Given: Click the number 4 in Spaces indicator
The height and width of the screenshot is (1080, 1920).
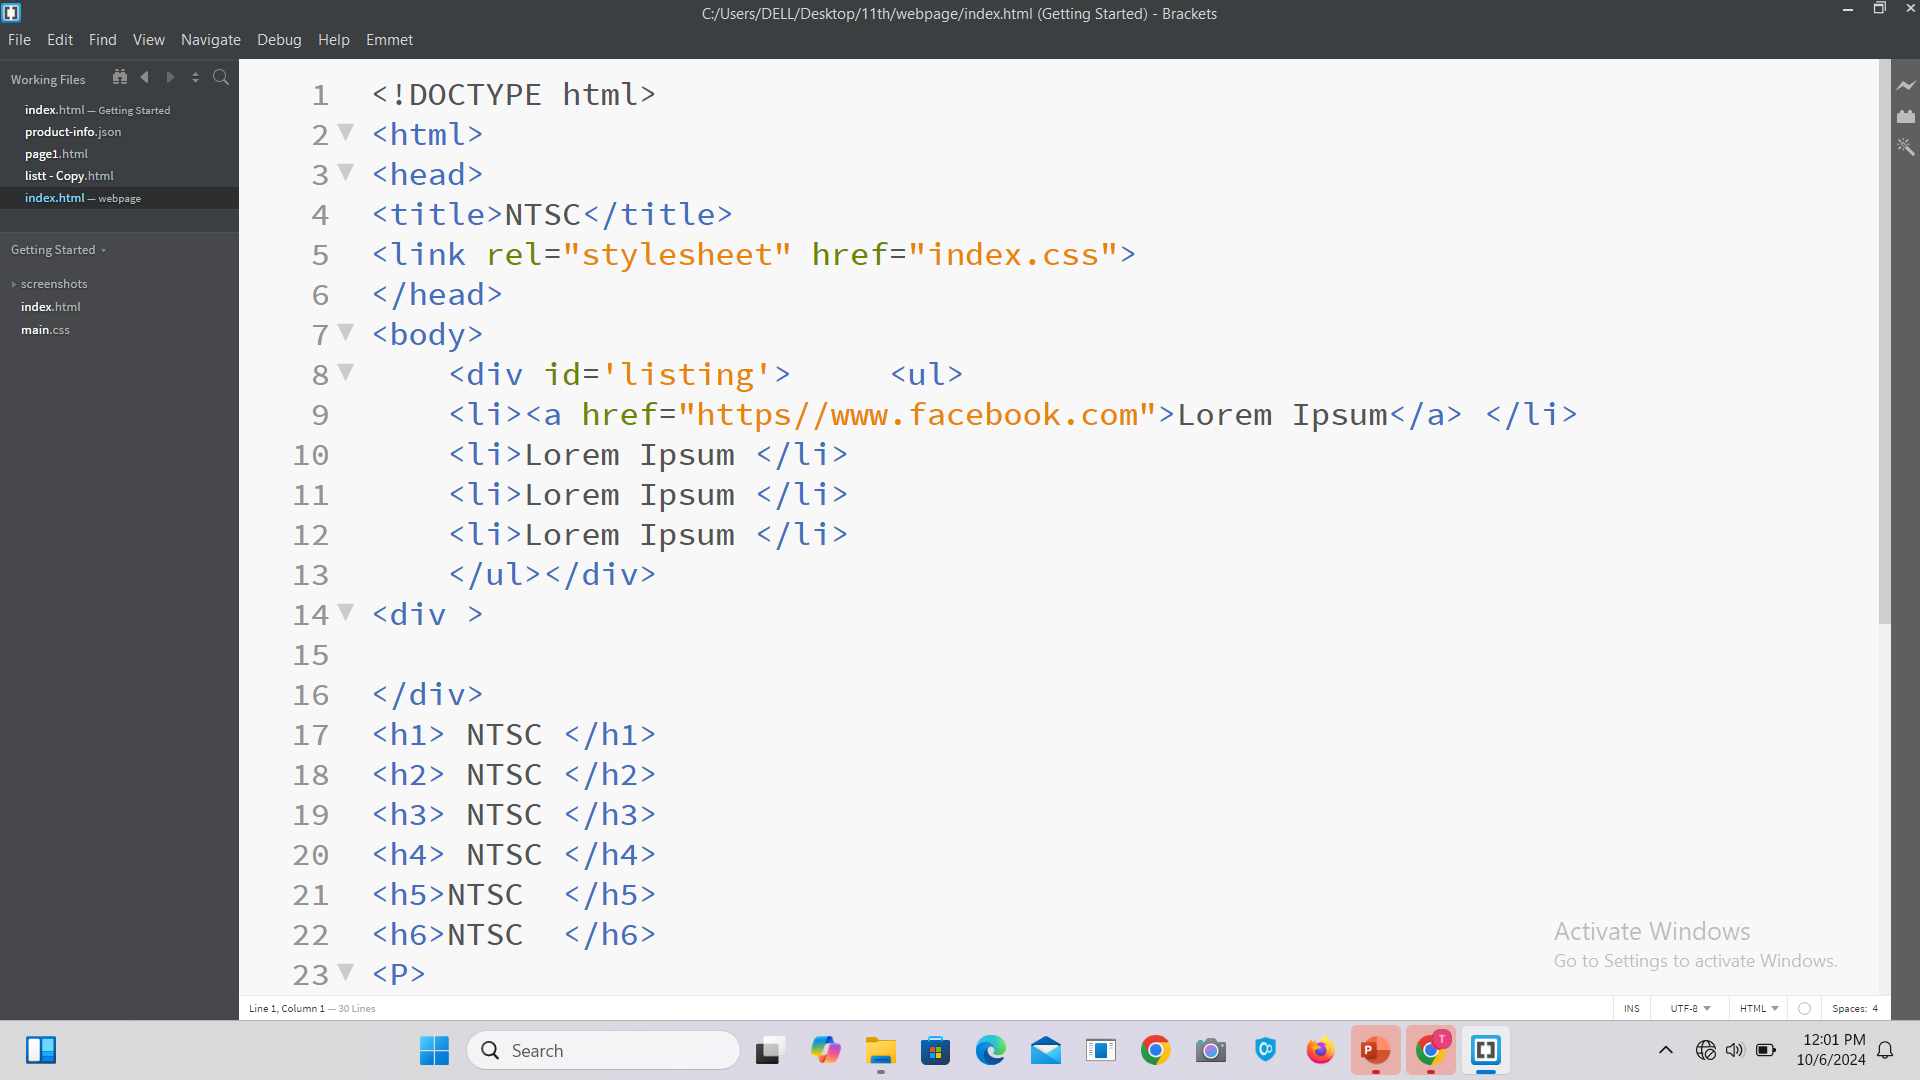Looking at the screenshot, I should (x=1875, y=1008).
